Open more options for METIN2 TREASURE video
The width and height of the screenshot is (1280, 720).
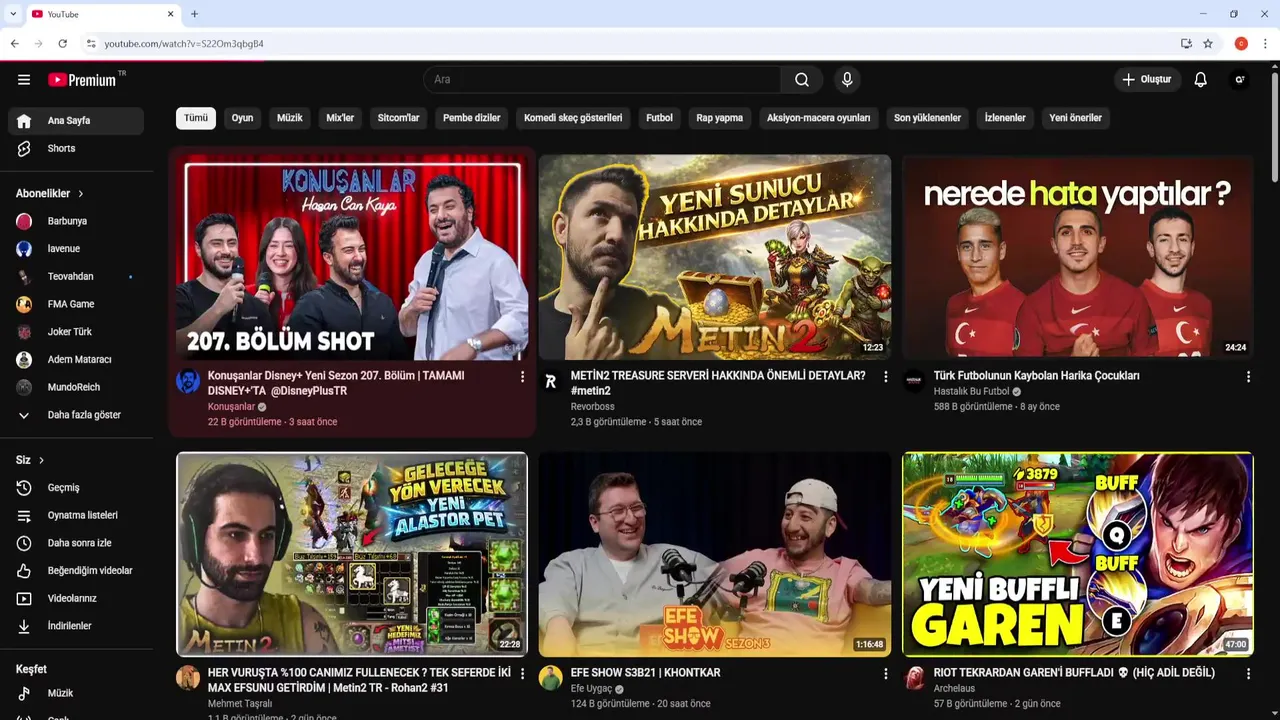[885, 377]
